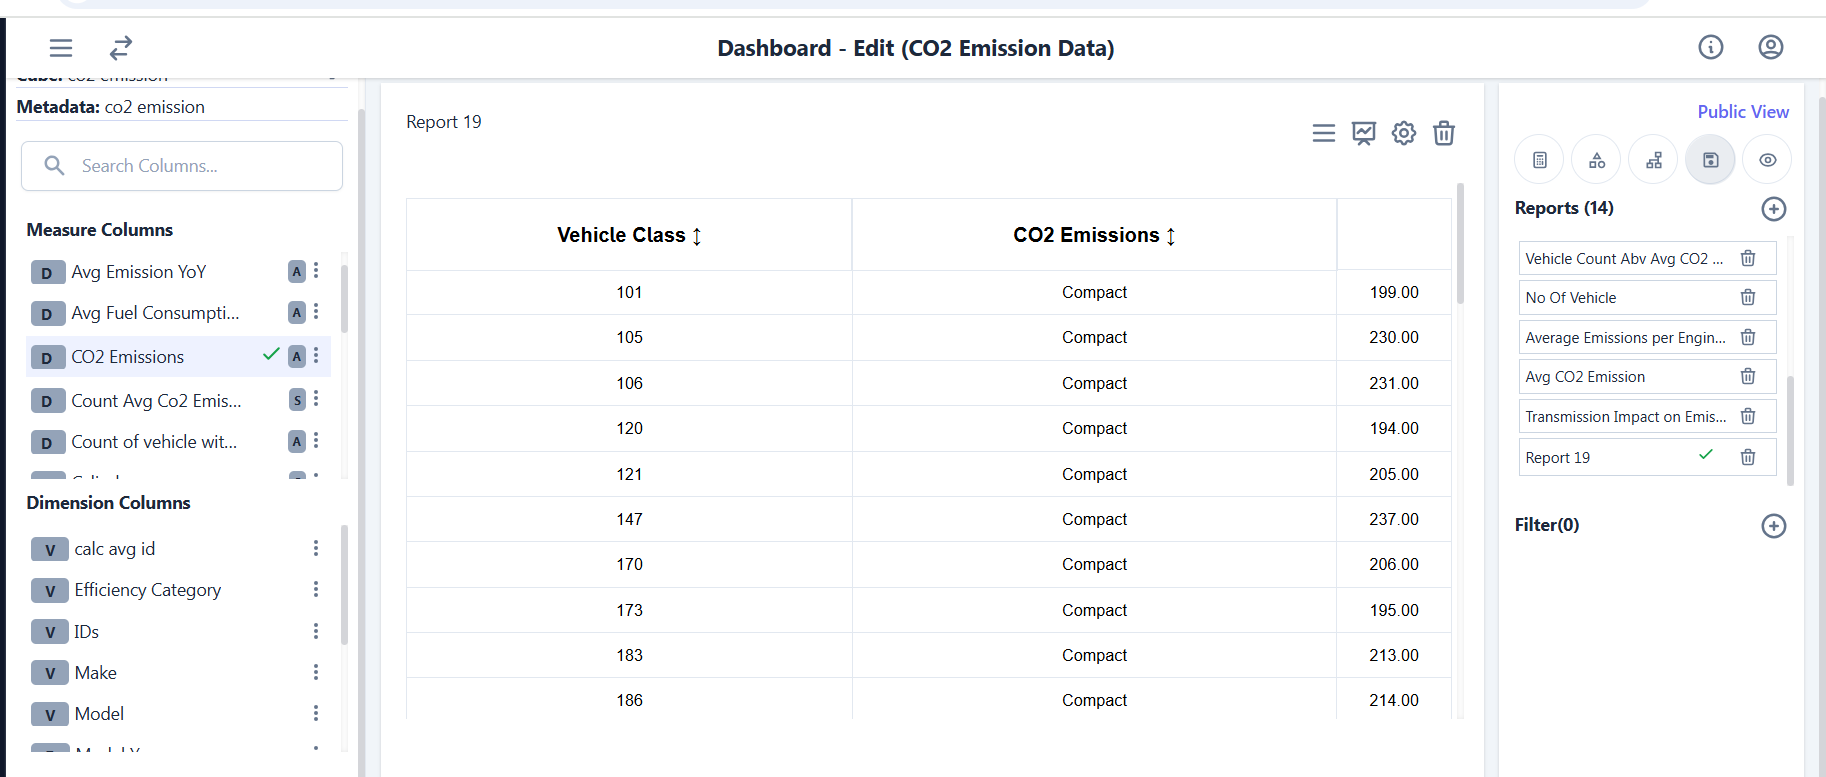The image size is (1826, 777).
Task: Add a new report with plus button
Action: coord(1773,209)
